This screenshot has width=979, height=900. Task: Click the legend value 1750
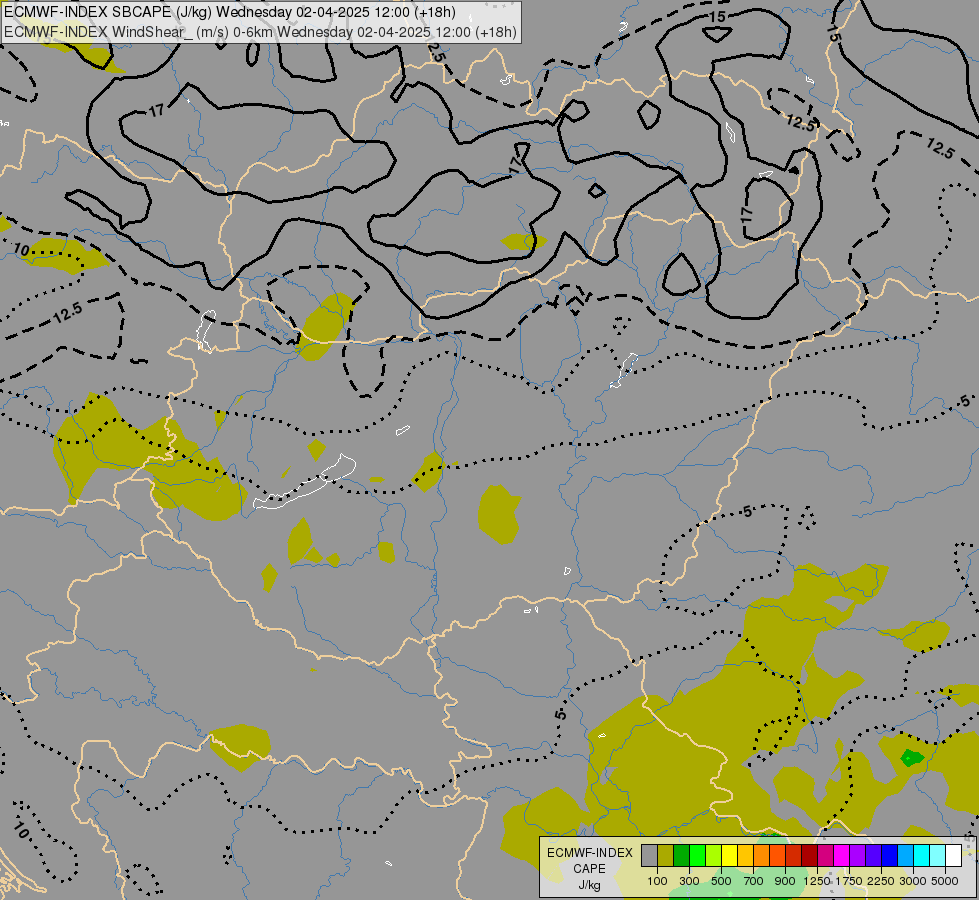pyautogui.click(x=849, y=881)
